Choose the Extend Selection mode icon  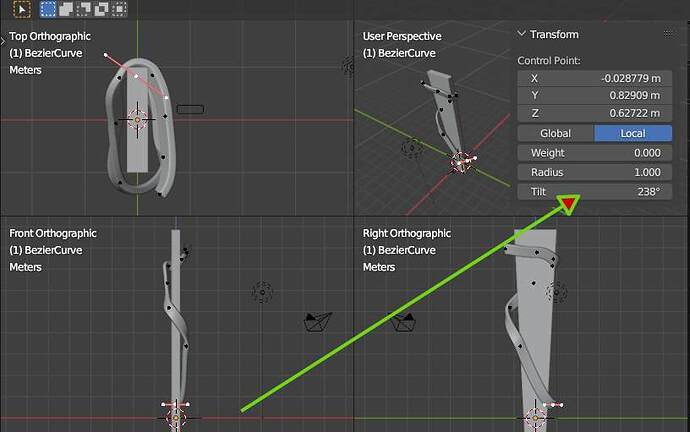coord(66,9)
